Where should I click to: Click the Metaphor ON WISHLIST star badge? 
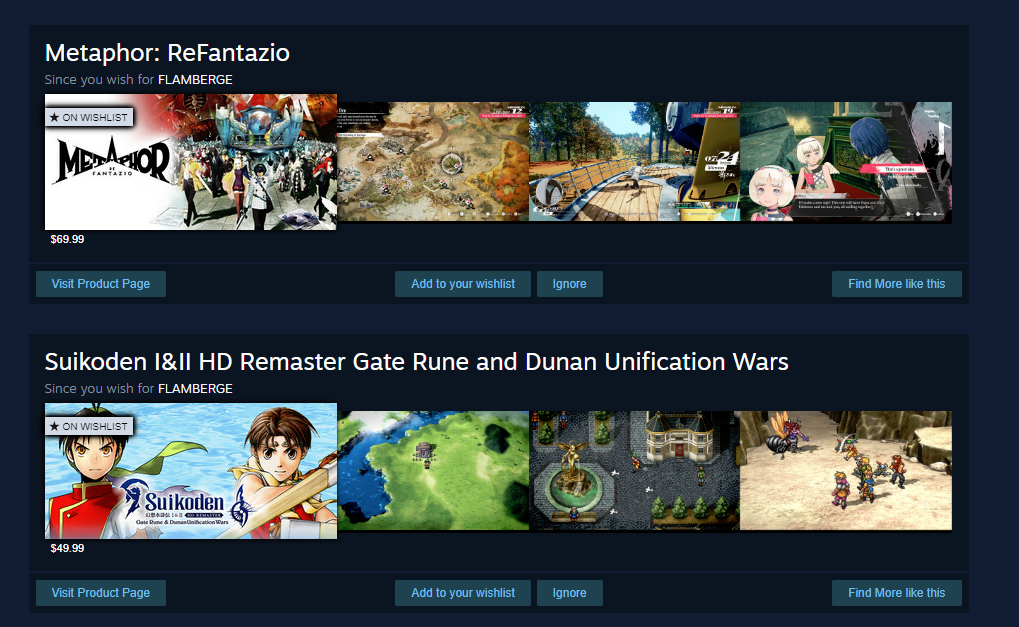(90, 118)
